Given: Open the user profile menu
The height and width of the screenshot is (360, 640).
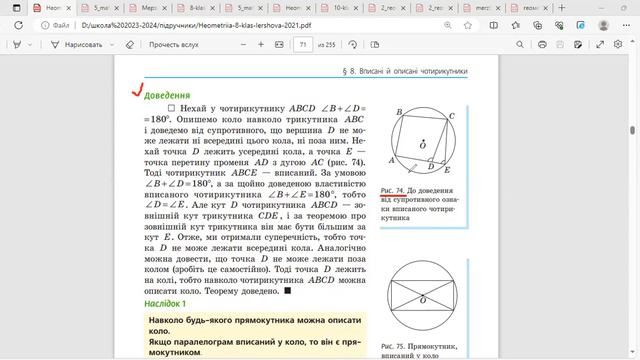Looking at the screenshot, I should [x=603, y=25].
